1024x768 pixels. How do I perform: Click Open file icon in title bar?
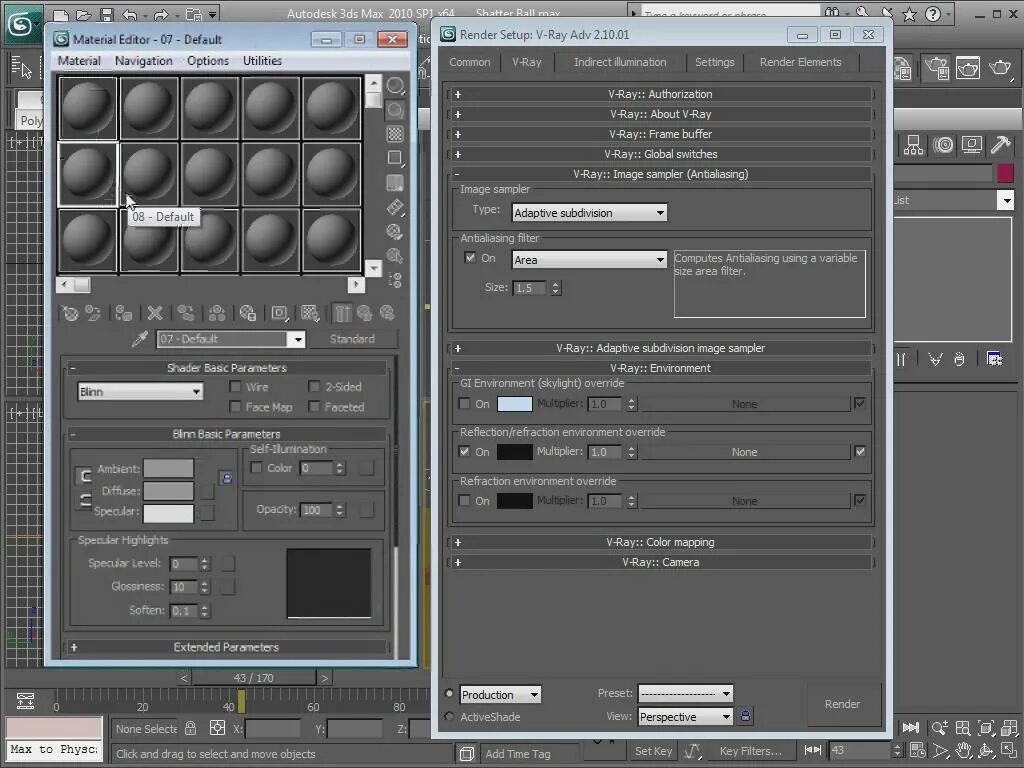(x=83, y=14)
